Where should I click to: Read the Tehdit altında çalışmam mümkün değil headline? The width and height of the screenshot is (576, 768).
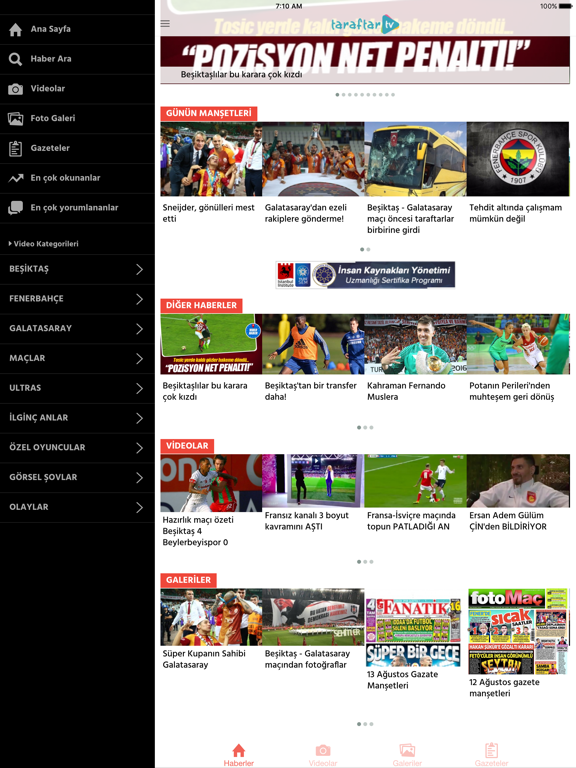click(x=515, y=213)
